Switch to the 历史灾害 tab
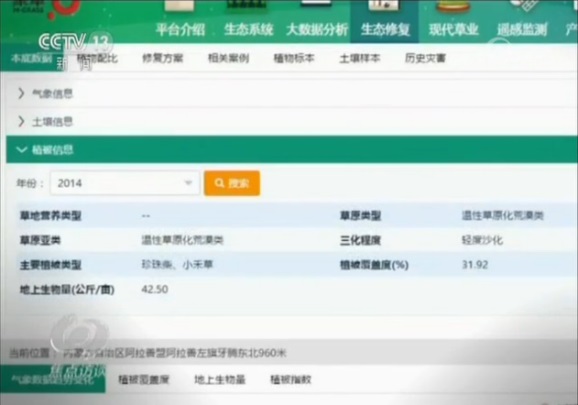The image size is (578, 405). 425,58
